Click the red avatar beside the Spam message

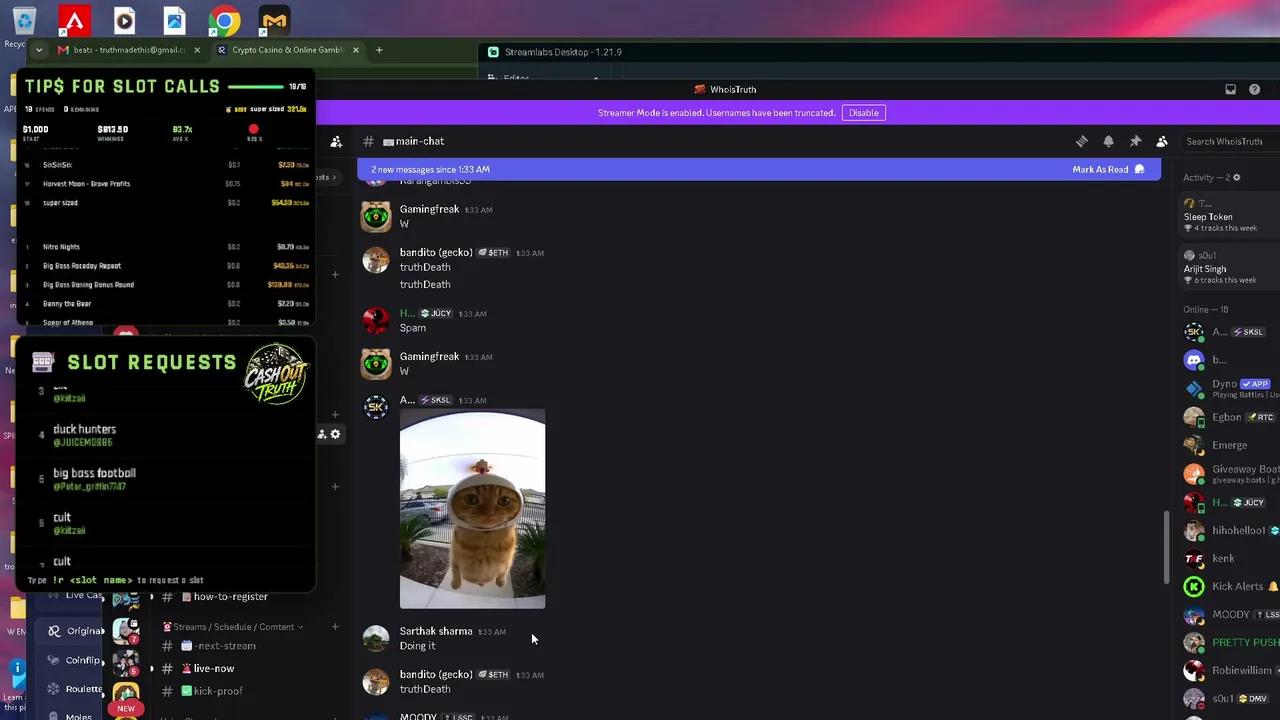(376, 320)
